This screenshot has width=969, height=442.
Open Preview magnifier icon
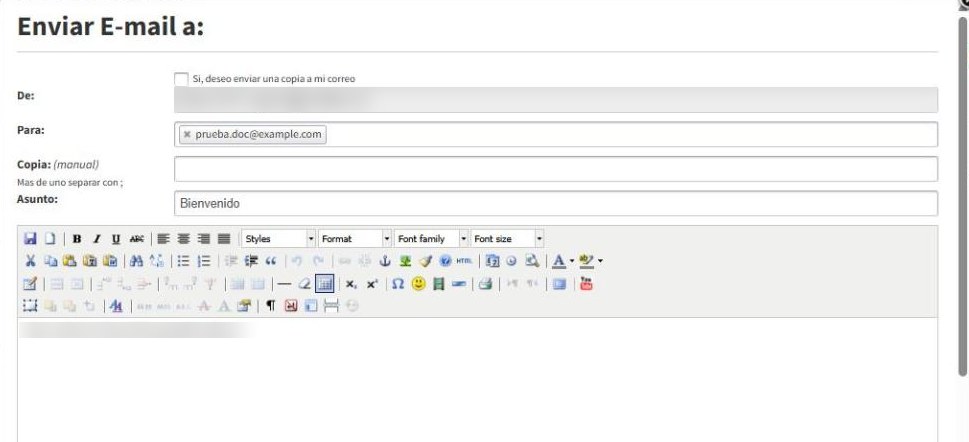531,261
